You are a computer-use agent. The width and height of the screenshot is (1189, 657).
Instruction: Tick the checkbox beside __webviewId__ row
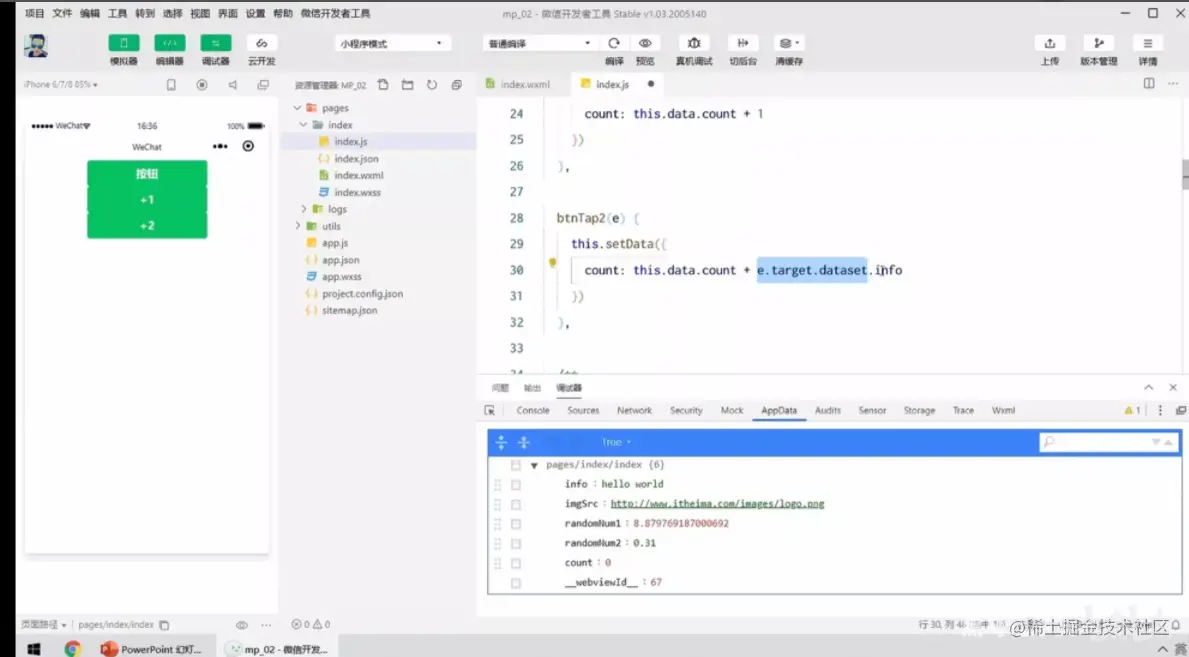[x=516, y=583]
